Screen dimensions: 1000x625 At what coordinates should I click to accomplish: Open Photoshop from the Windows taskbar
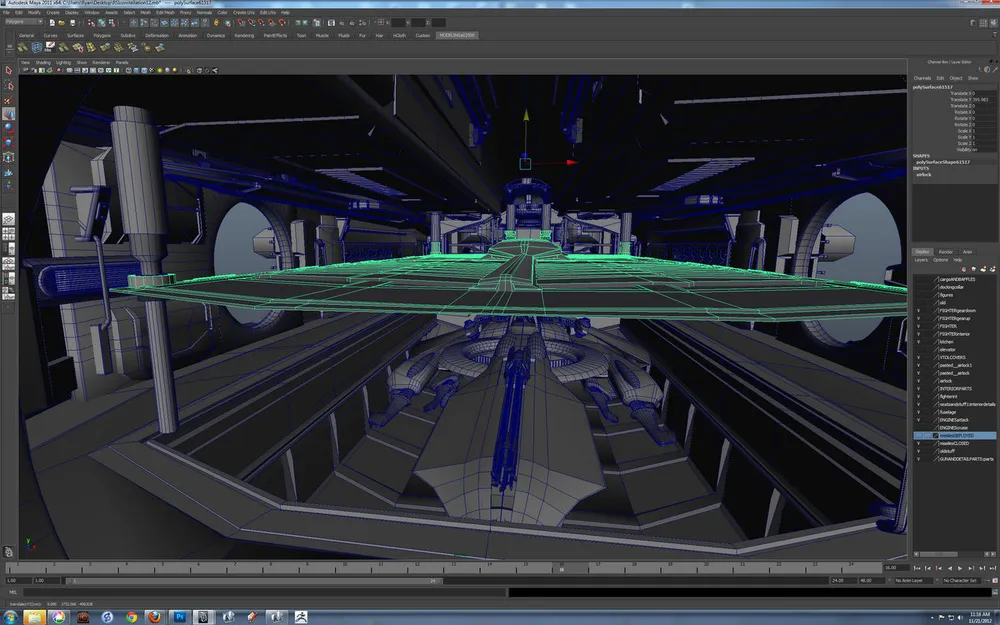[181, 616]
